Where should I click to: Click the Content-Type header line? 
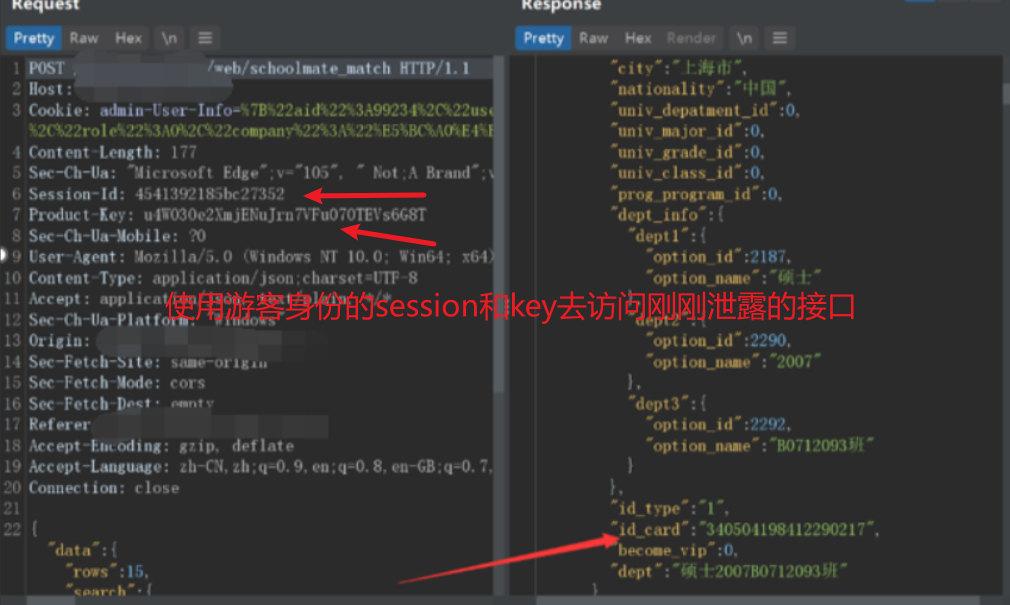pyautogui.click(x=222, y=278)
